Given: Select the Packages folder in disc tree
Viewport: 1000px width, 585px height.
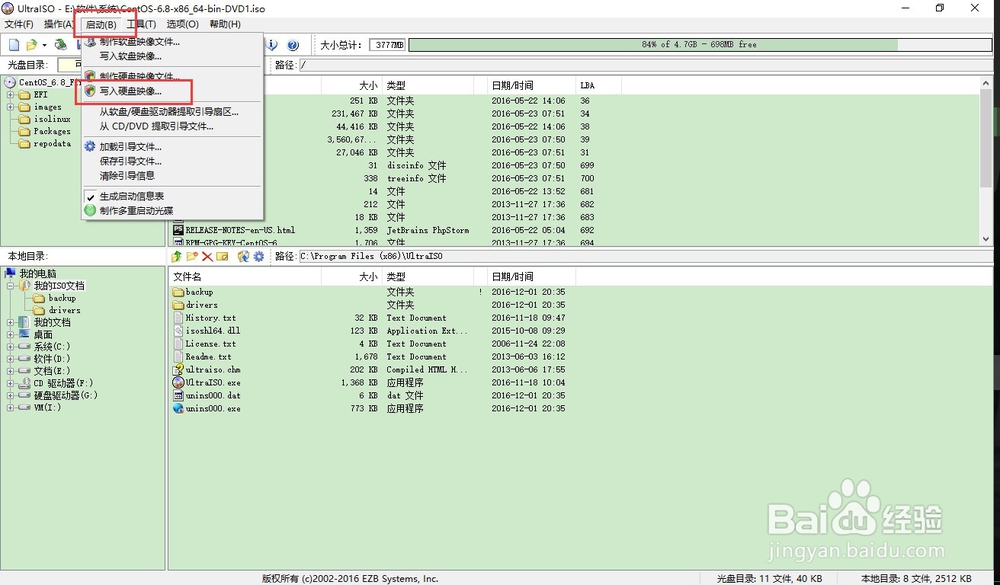Looking at the screenshot, I should pyautogui.click(x=52, y=131).
